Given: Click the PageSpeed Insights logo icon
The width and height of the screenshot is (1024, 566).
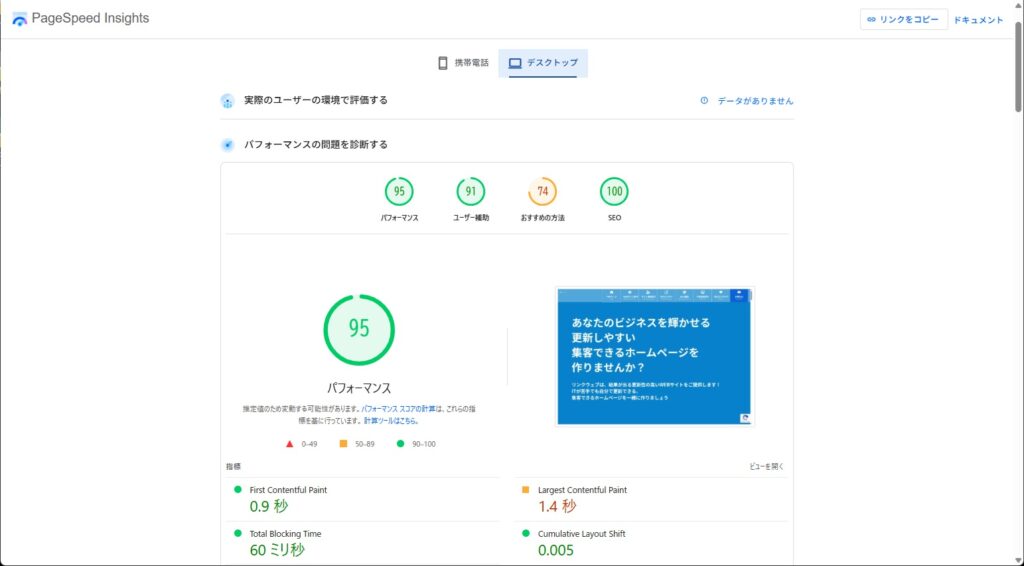Looking at the screenshot, I should (20, 19).
